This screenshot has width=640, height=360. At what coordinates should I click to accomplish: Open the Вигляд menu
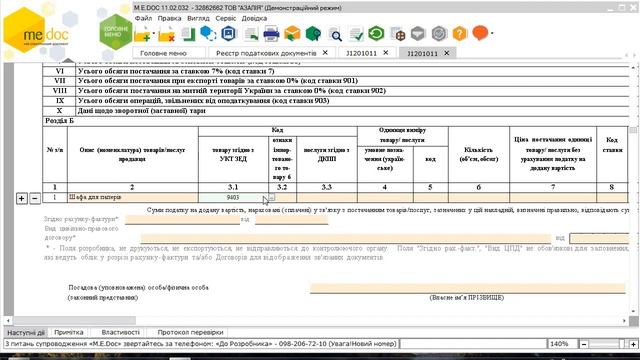(x=198, y=18)
